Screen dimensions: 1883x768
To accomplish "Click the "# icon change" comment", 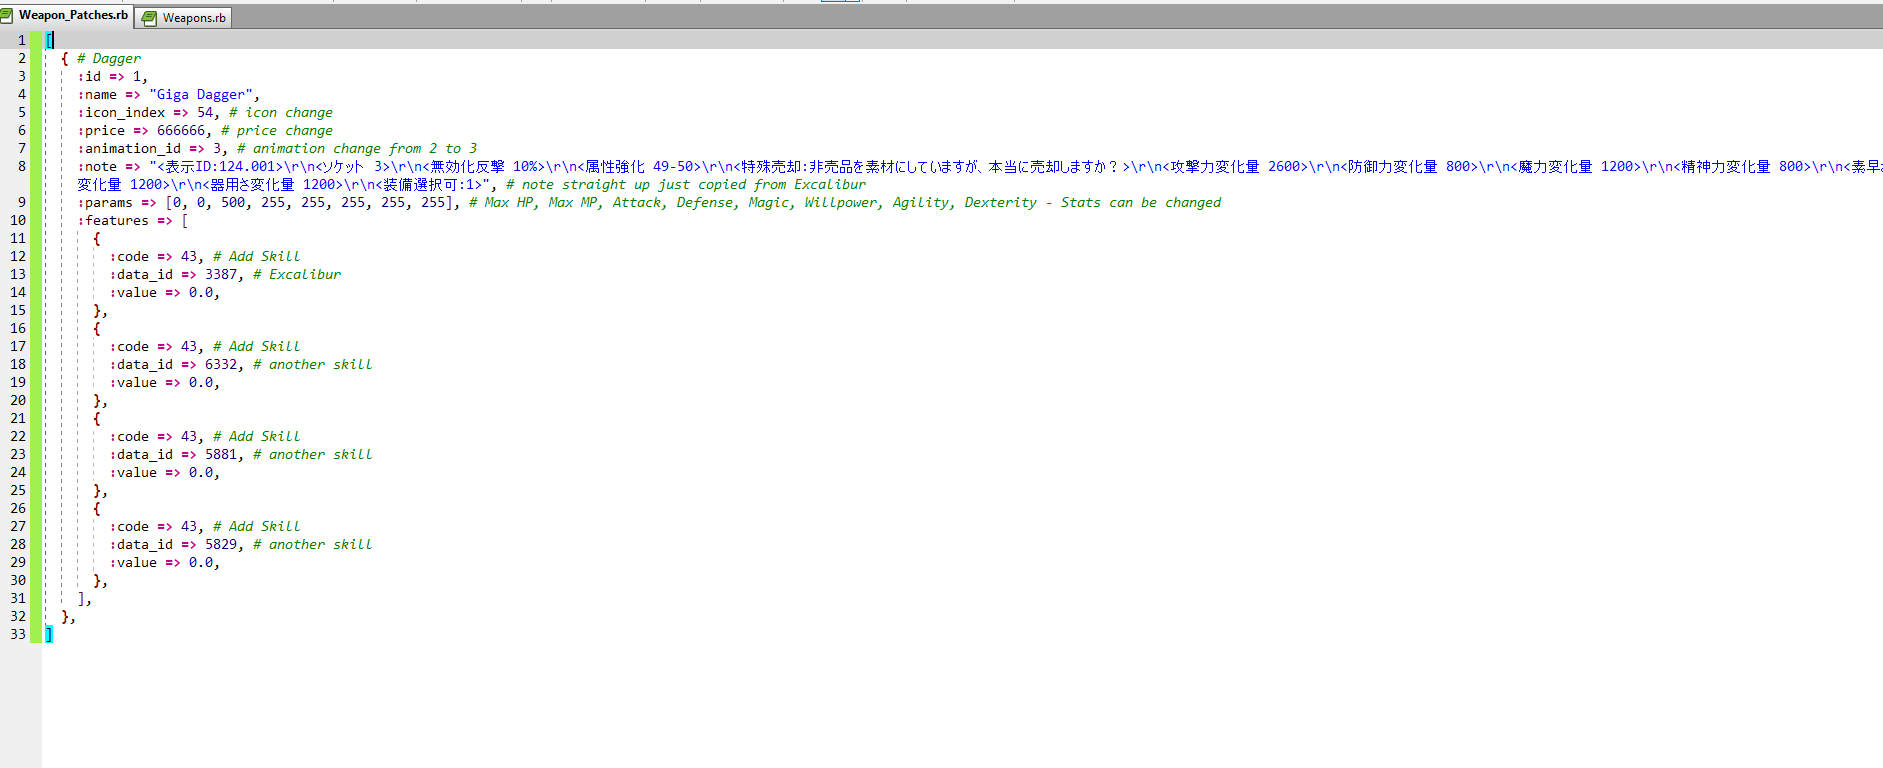I will tap(281, 112).
